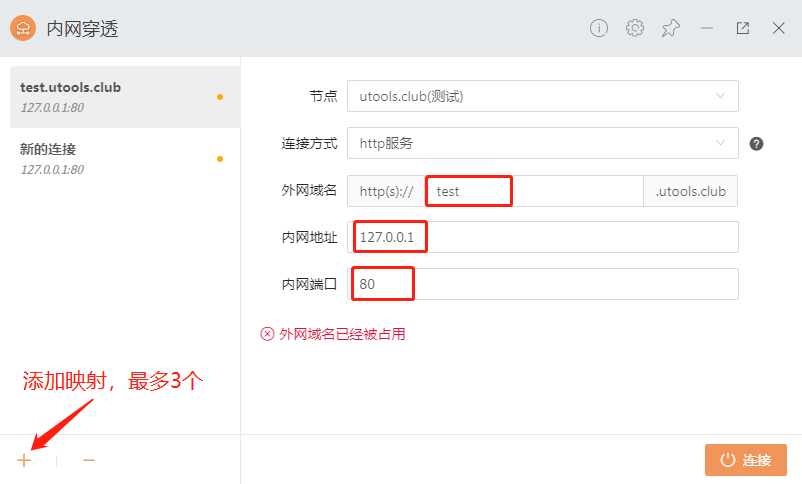Open the 连接方式 dropdown http服务
802x484 pixels.
[x=543, y=143]
